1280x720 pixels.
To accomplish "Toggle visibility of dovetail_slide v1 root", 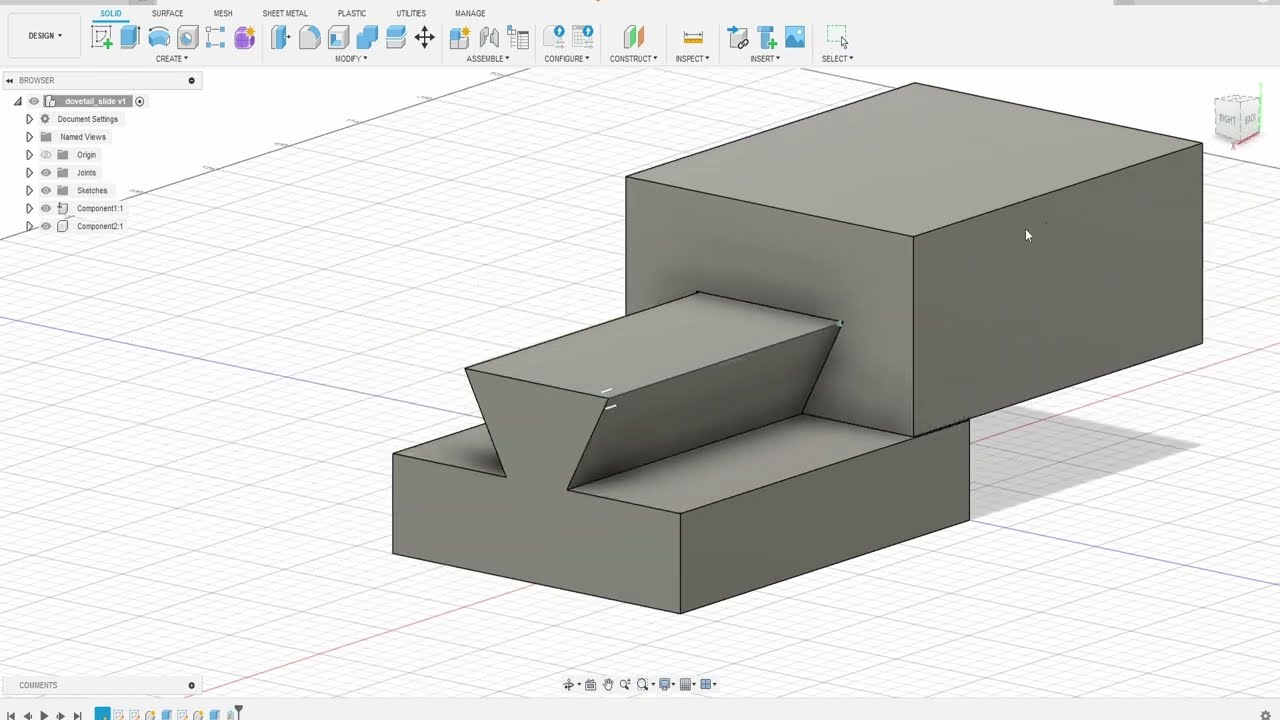I will [33, 101].
